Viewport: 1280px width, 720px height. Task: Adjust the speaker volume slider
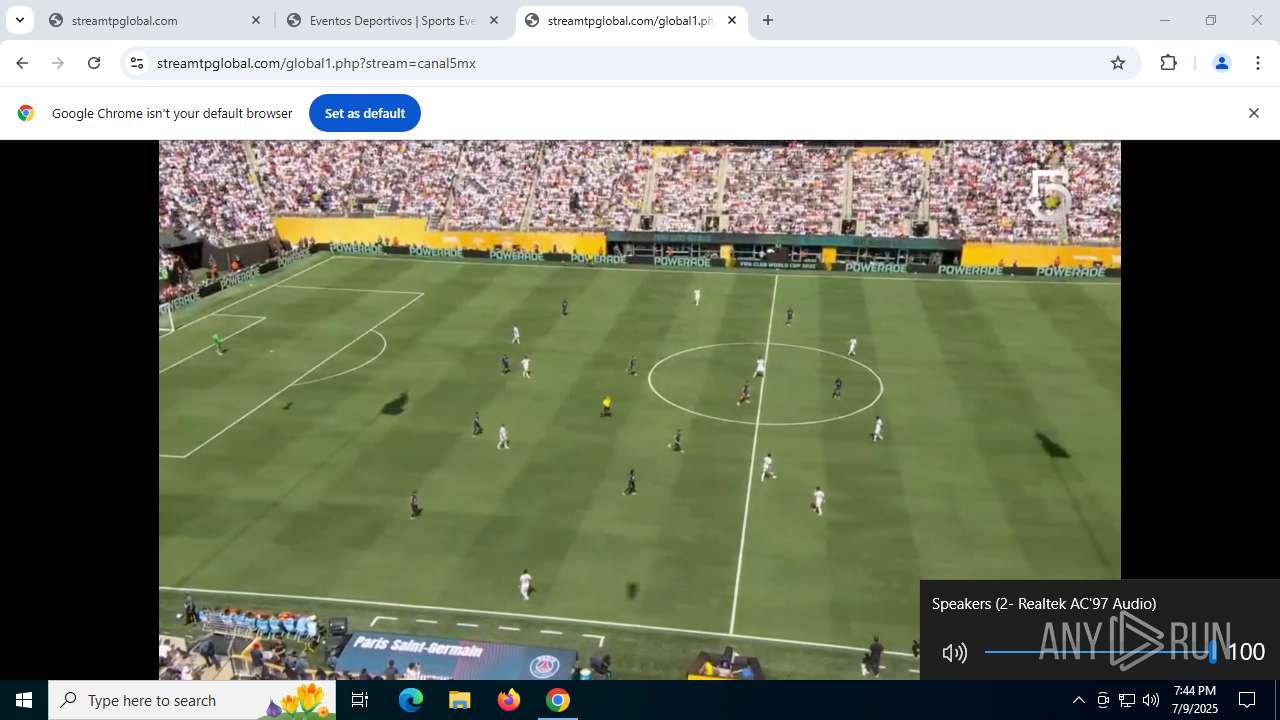click(x=1100, y=652)
